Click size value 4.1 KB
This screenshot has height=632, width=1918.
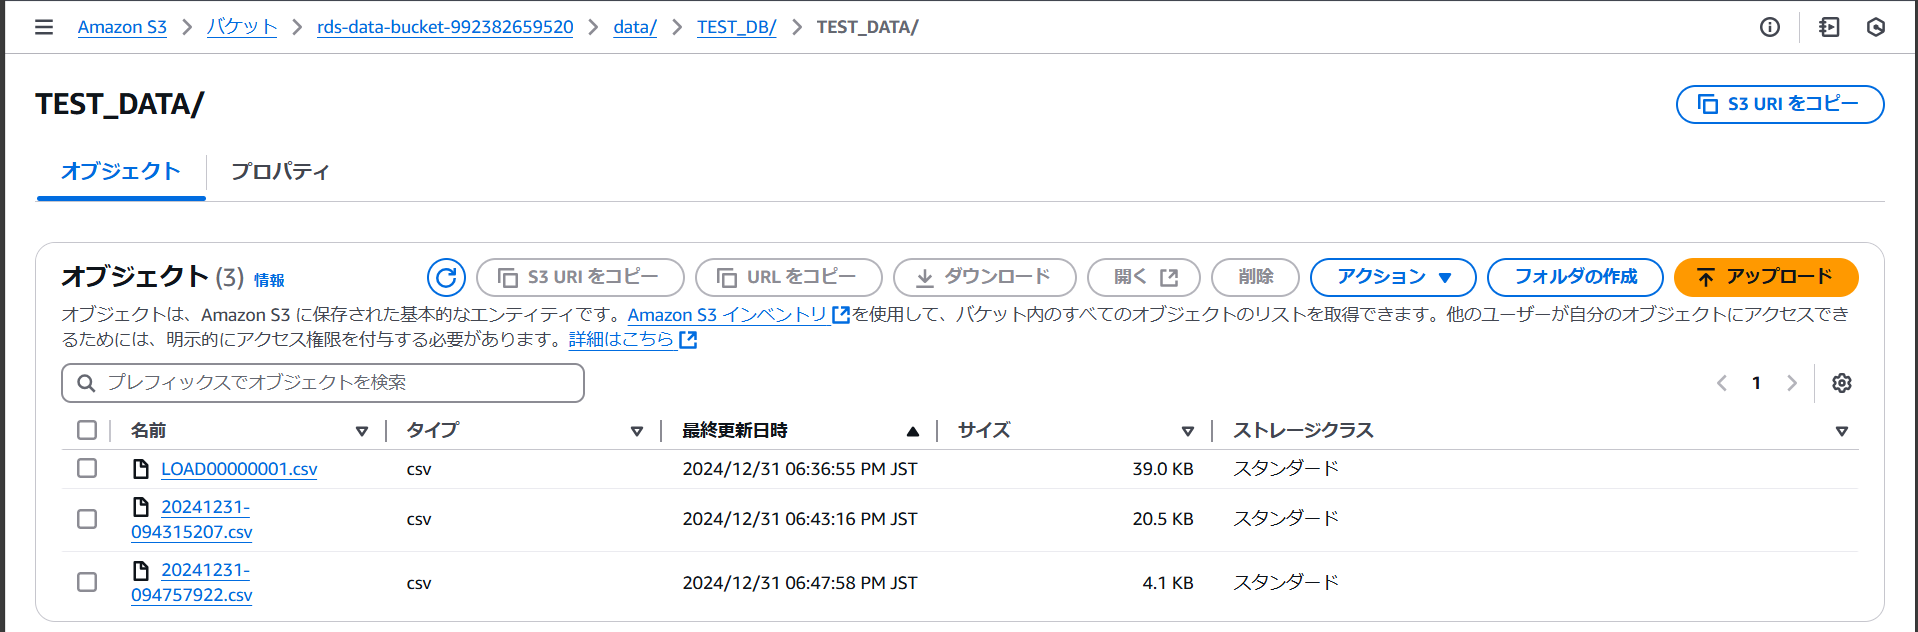(1168, 583)
